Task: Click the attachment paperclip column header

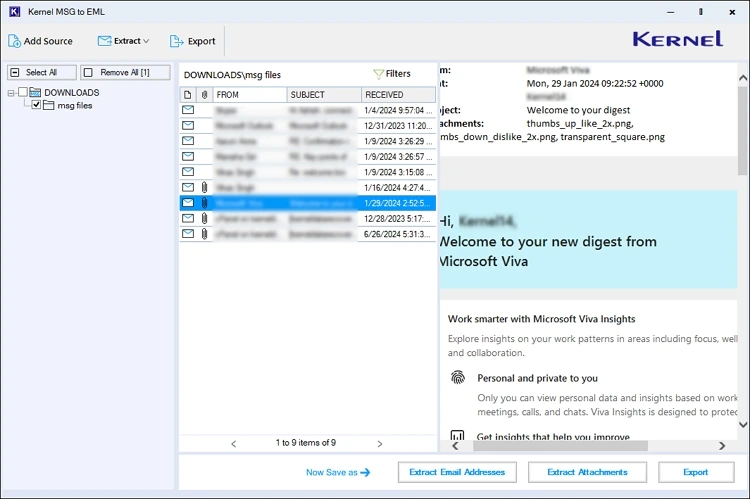Action: click(204, 95)
